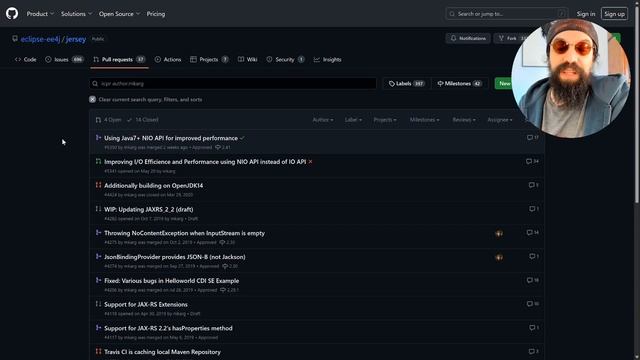Viewport: 640px width, 360px height.
Task: Click the Notifications button
Action: (x=468, y=38)
